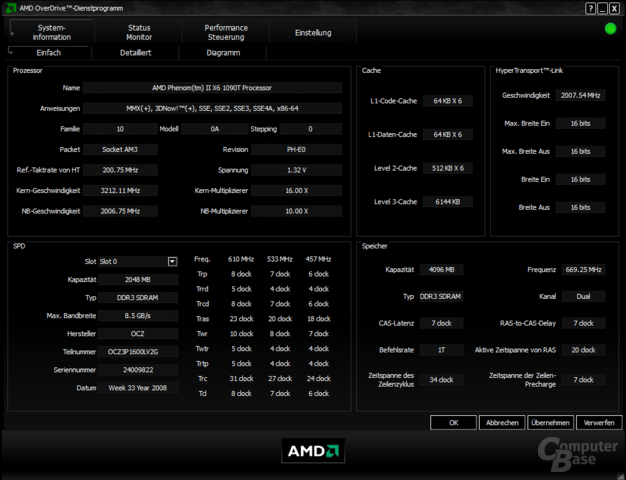Screen dimensions: 626x480
Task: Click the Speicher Kapazität value 4096 MB
Action: pos(441,270)
